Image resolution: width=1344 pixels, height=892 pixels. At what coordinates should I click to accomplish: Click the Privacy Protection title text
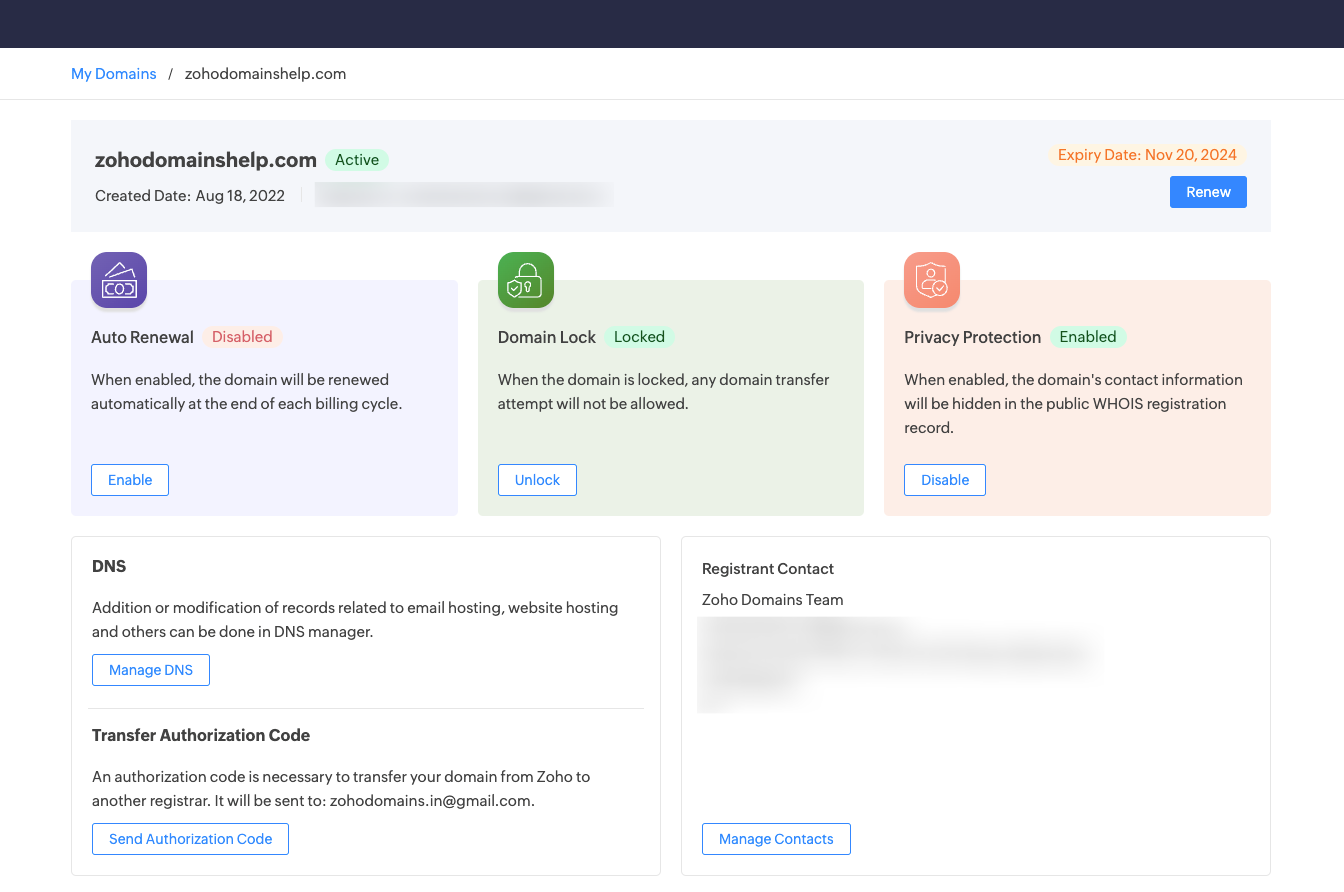tap(973, 337)
